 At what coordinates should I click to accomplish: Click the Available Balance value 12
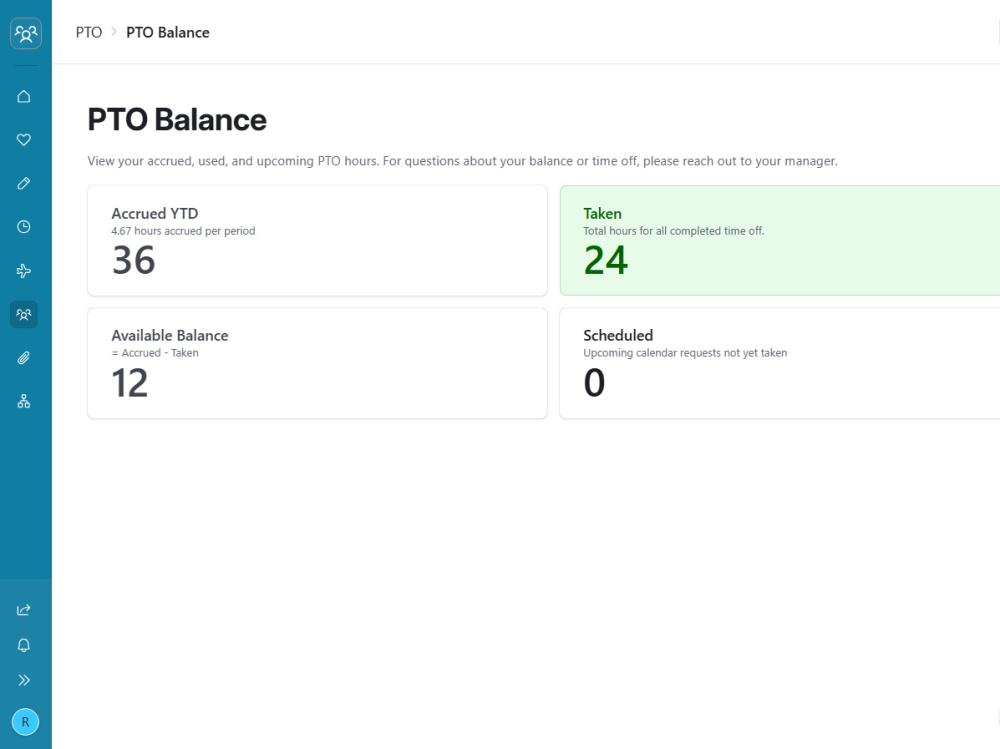pos(129,383)
